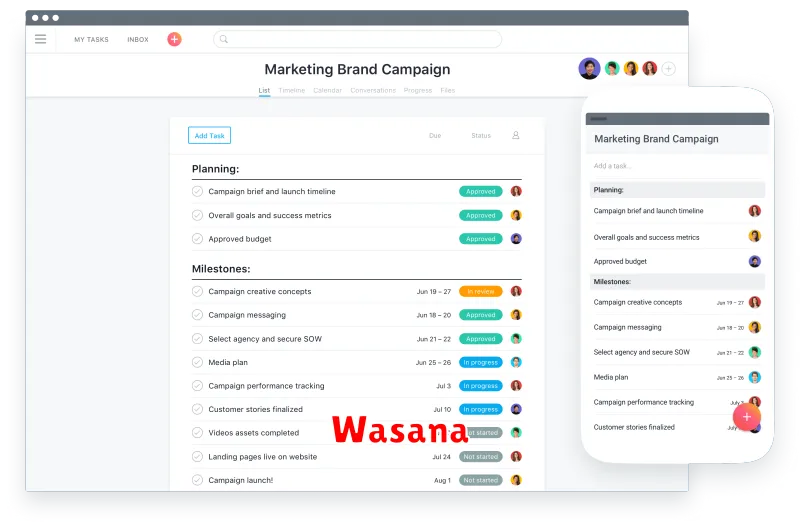800x527 pixels.
Task: Open the In review status for creative concepts
Action: click(481, 291)
